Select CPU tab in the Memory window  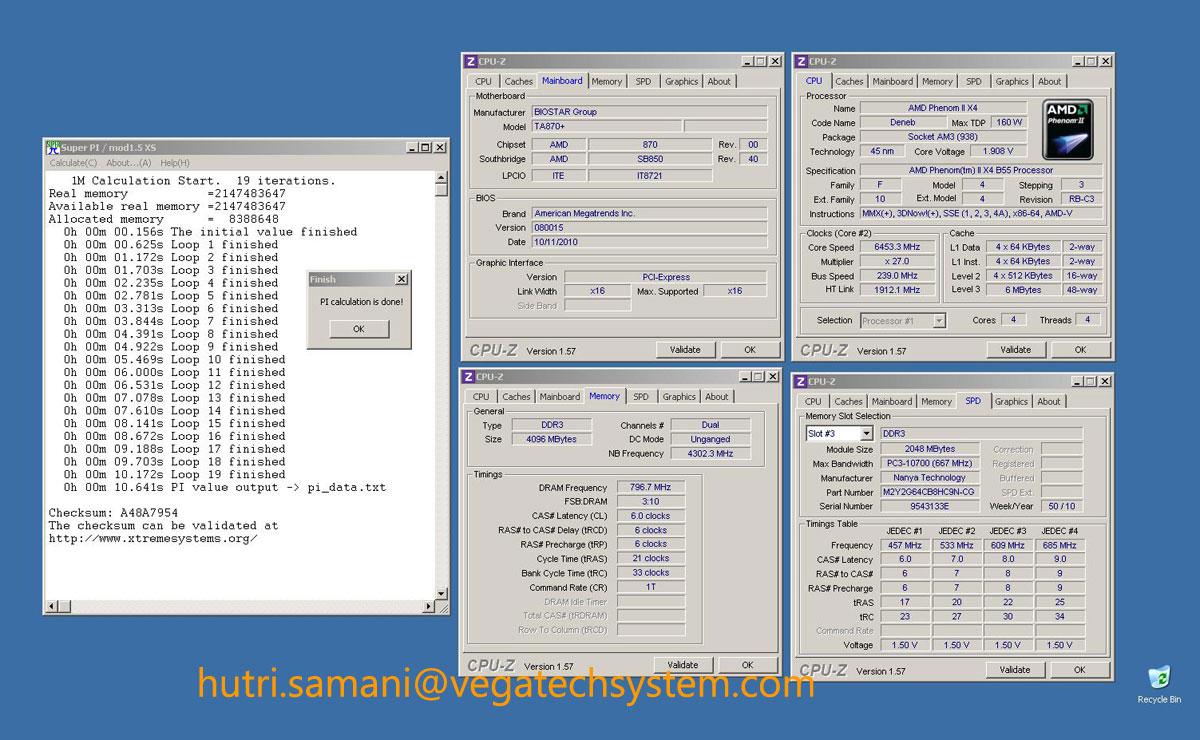pyautogui.click(x=481, y=397)
